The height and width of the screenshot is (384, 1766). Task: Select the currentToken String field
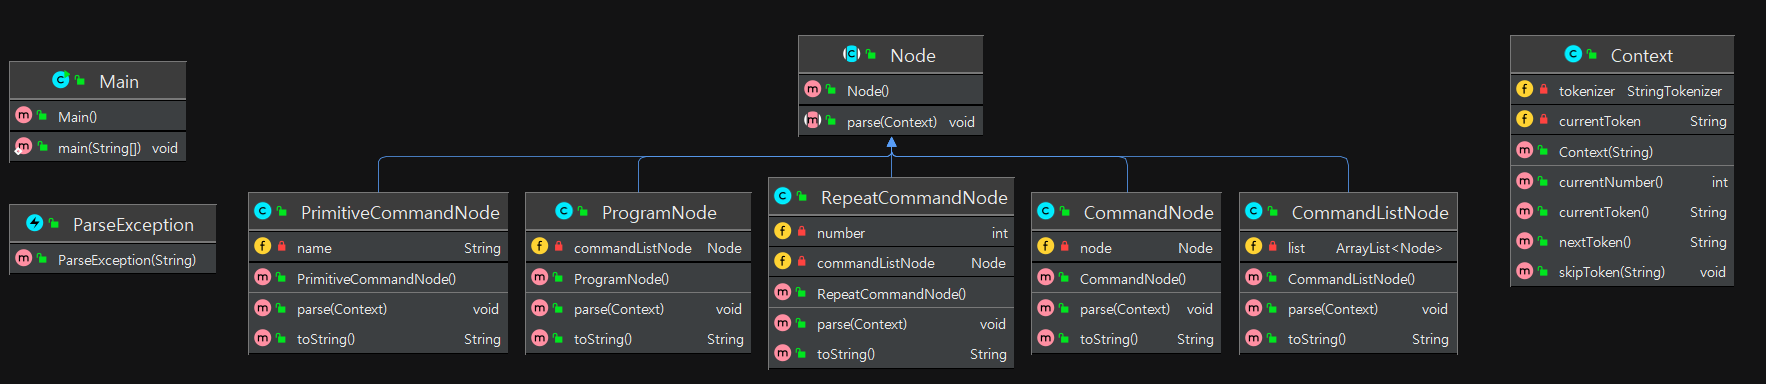[x=1622, y=120]
